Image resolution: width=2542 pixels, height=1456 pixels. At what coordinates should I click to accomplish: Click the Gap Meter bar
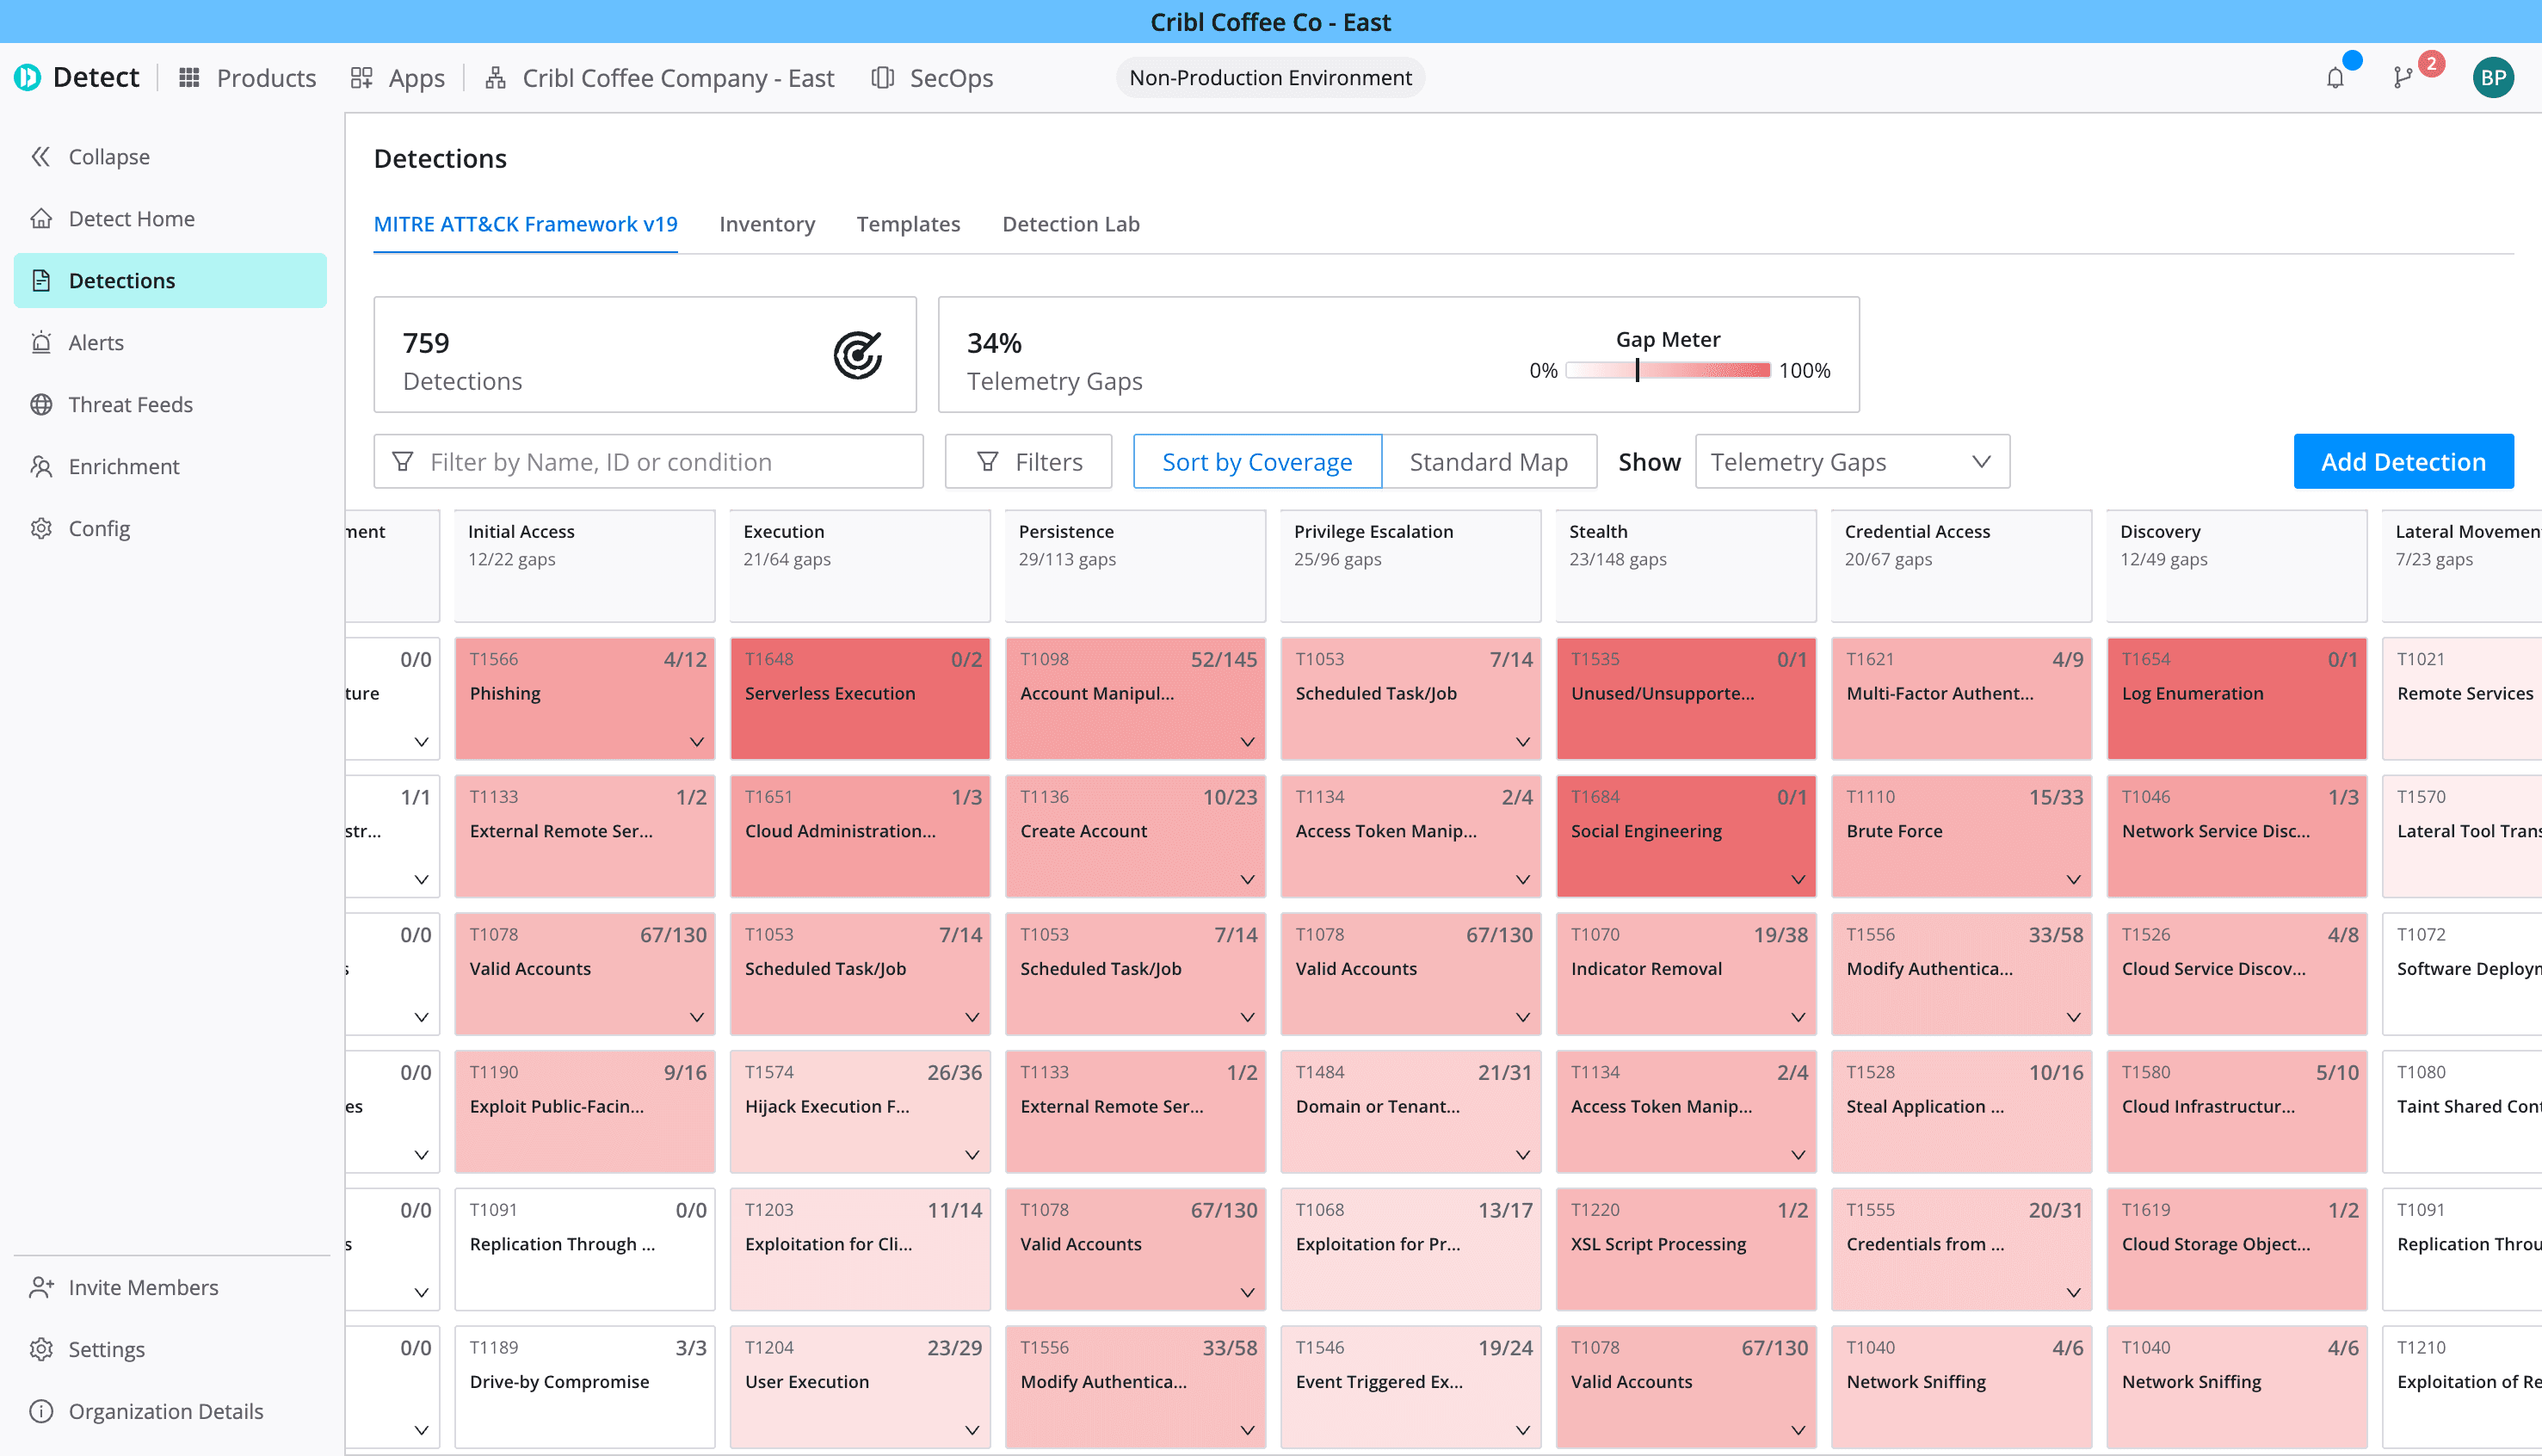click(x=1668, y=370)
